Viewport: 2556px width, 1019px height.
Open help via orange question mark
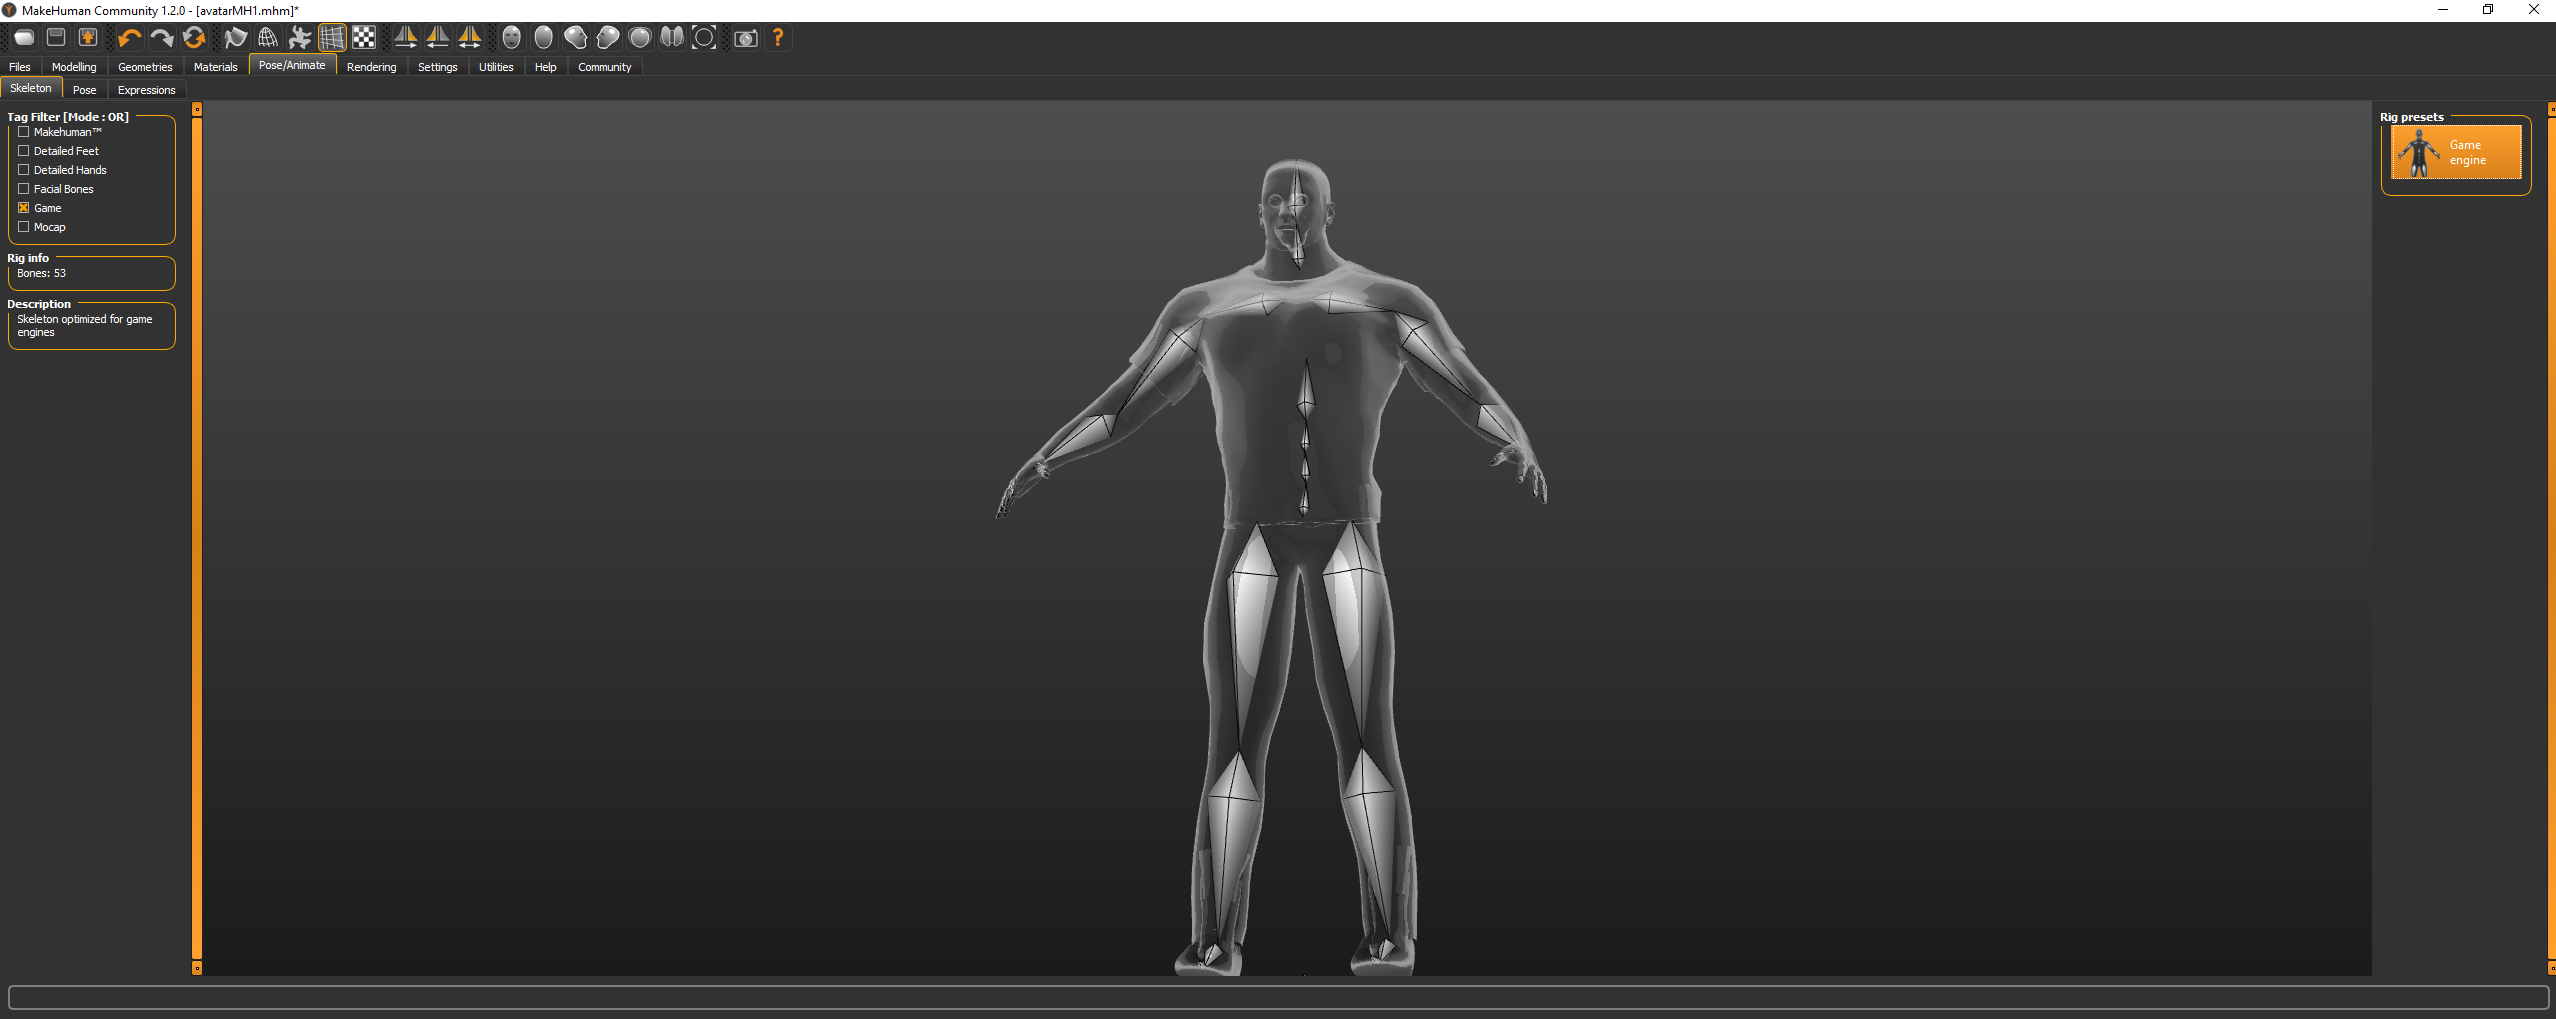point(778,38)
